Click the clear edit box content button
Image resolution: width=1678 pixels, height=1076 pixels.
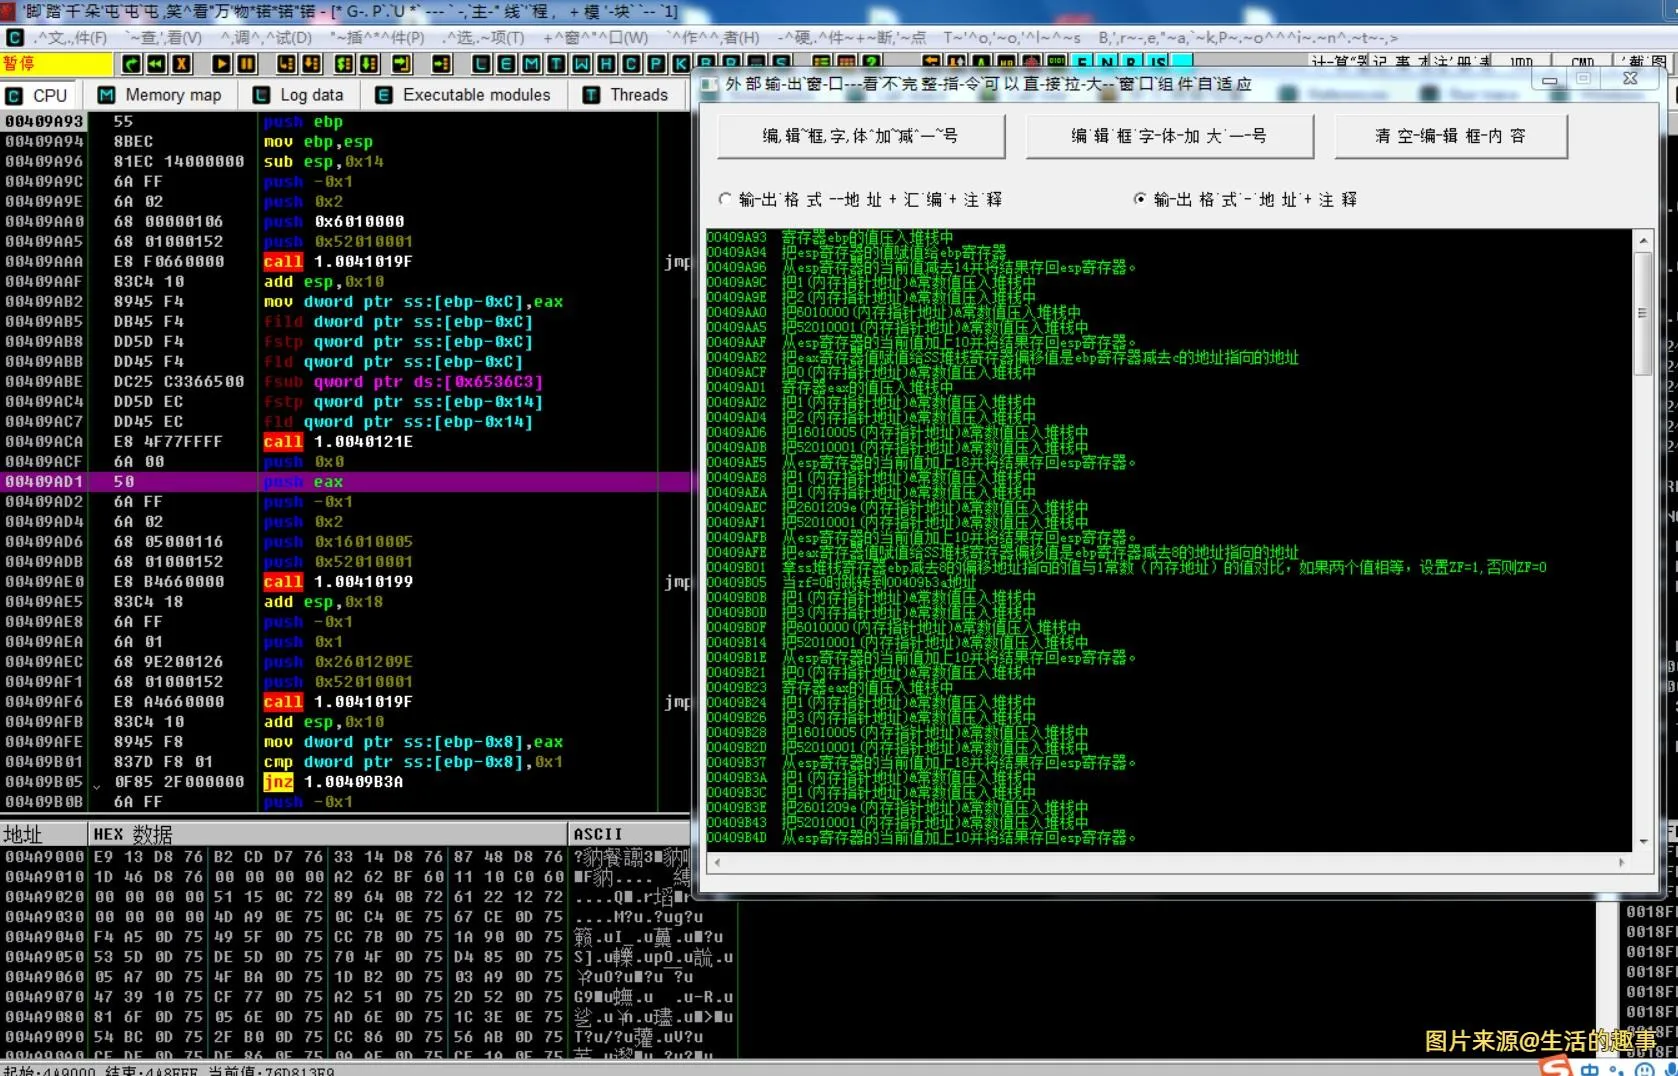click(x=1450, y=136)
